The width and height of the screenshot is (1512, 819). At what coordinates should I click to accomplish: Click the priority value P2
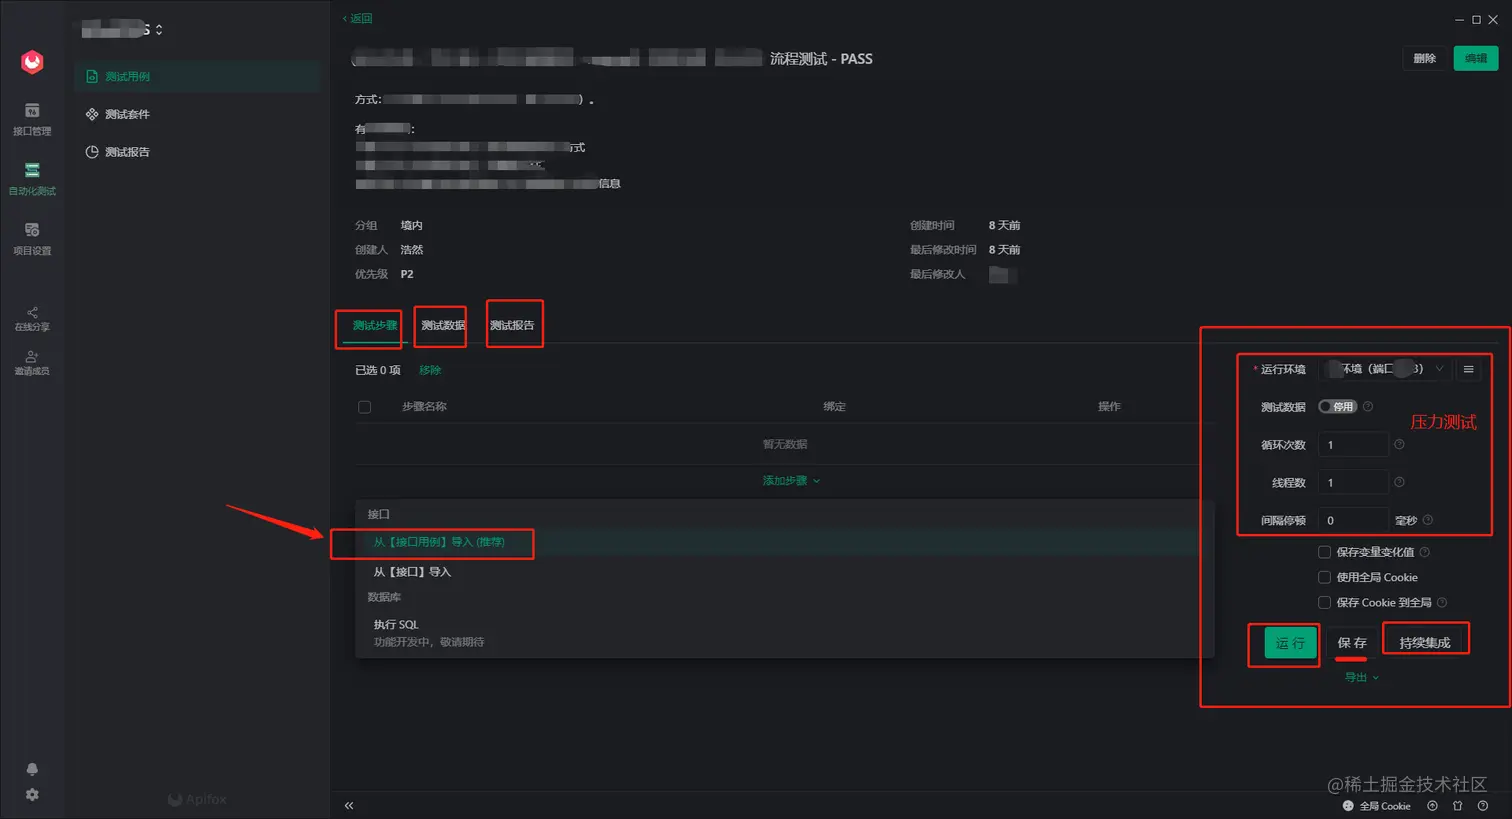coord(407,274)
